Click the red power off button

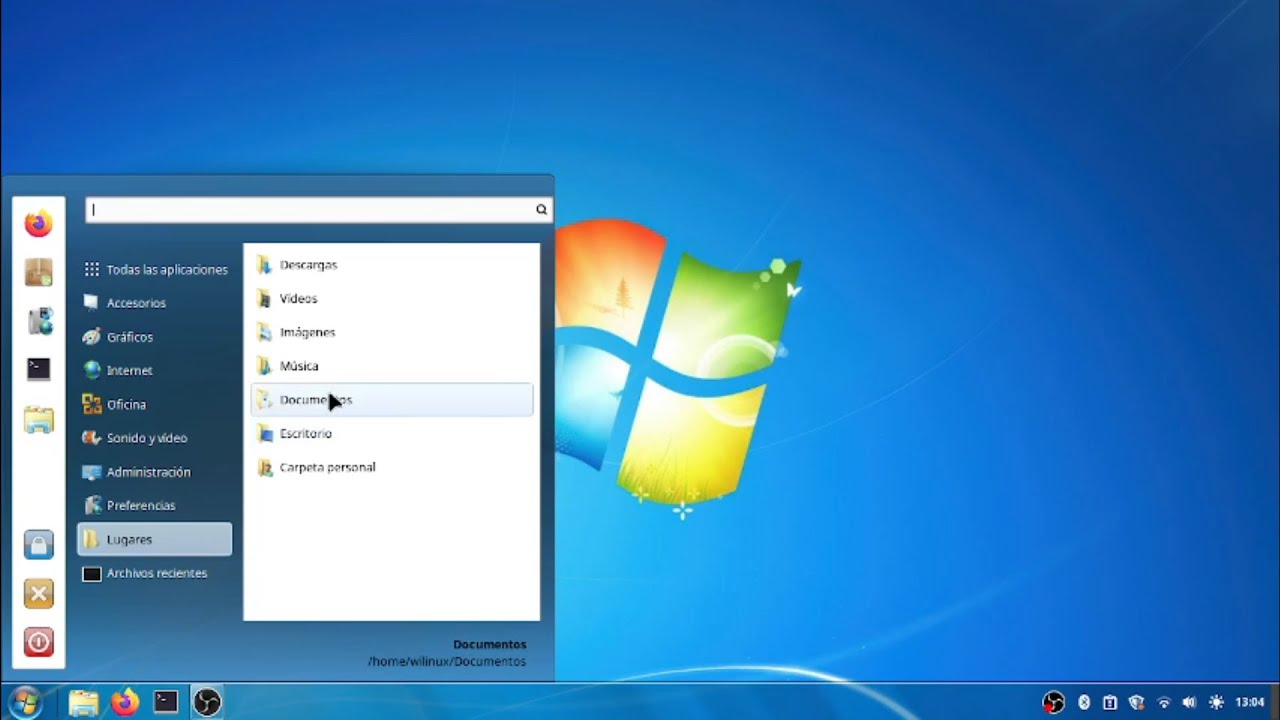[38, 642]
